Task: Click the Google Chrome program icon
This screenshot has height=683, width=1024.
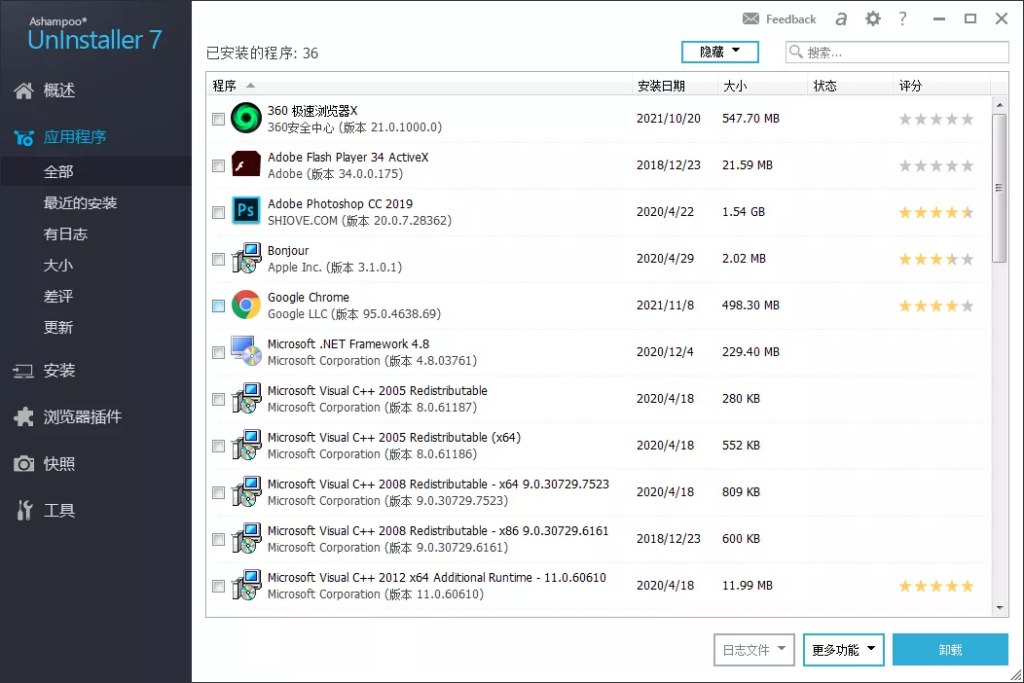Action: (246, 305)
